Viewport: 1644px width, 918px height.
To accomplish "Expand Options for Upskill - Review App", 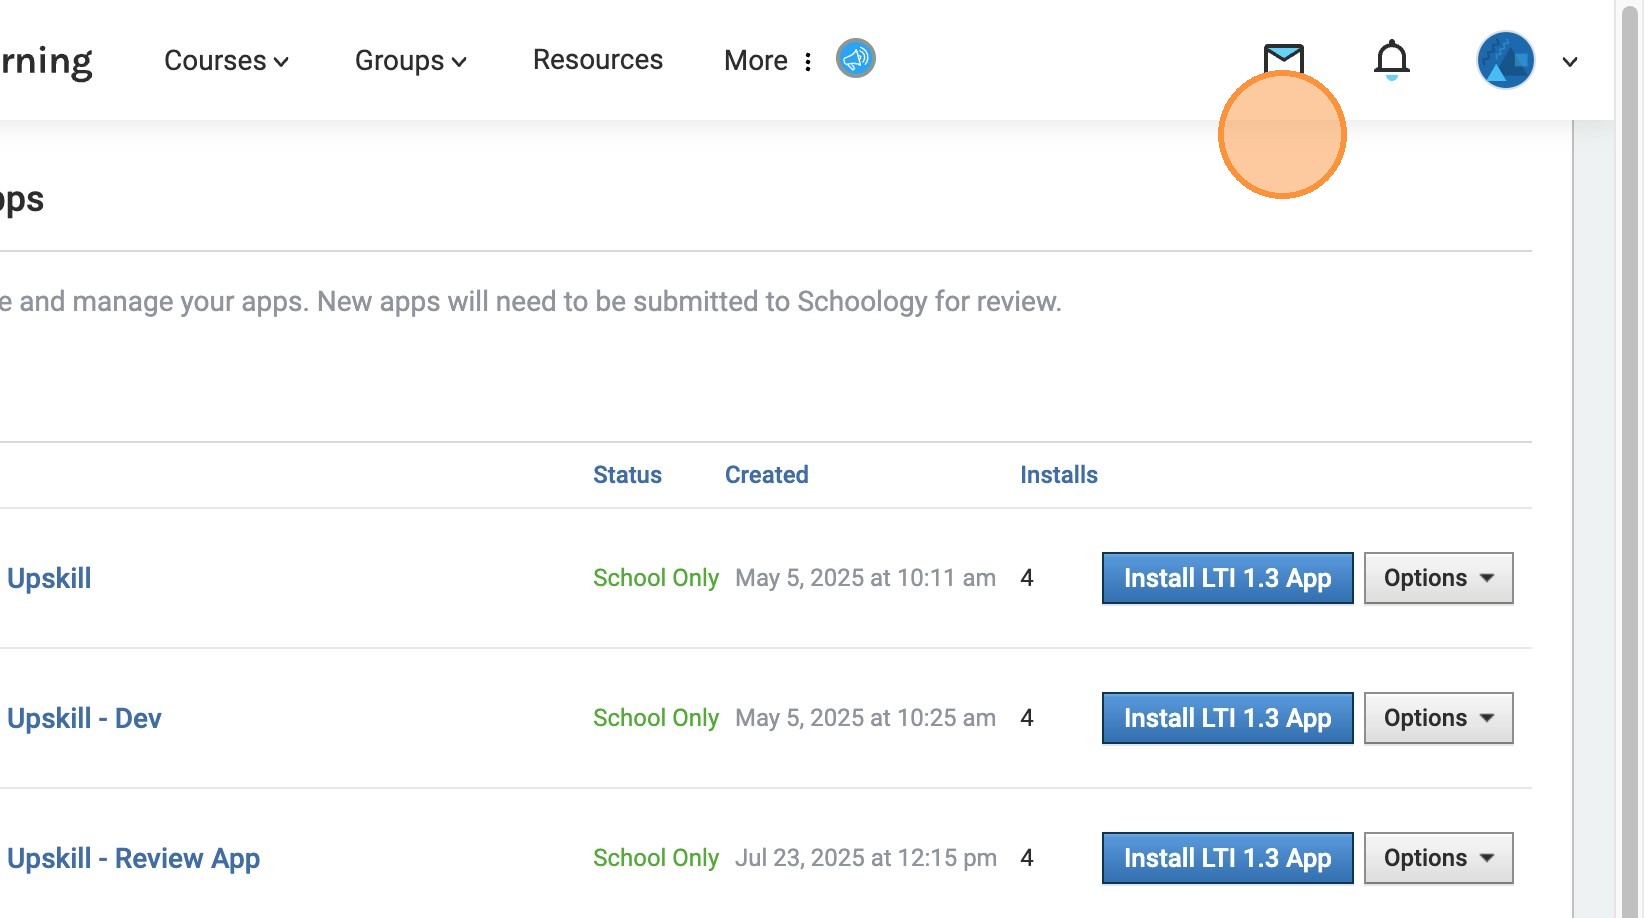I will [x=1438, y=858].
